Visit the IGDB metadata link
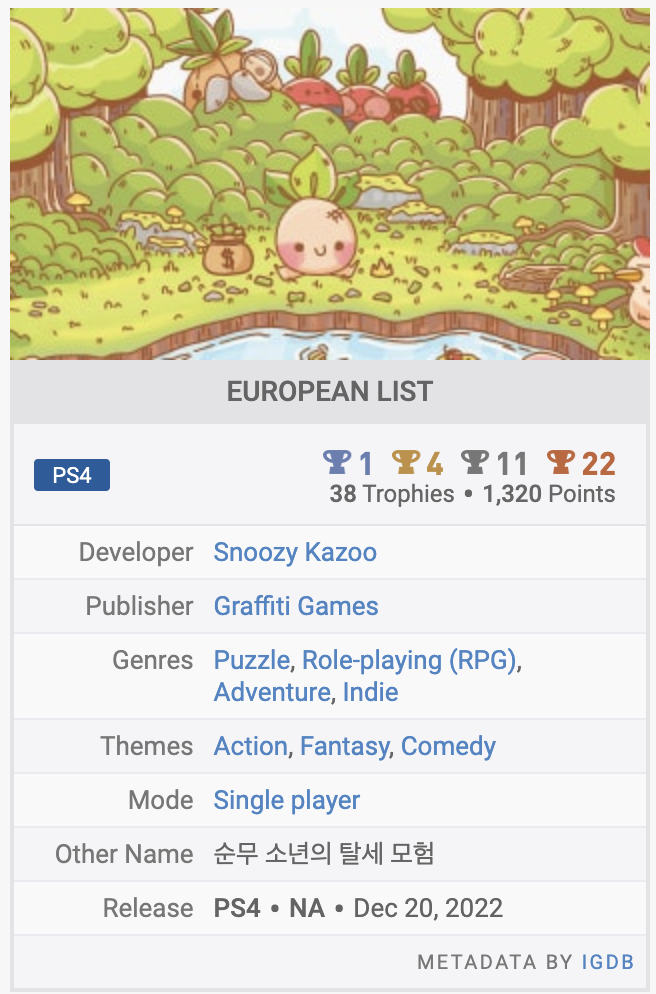Viewport: 656px width, 994px height. (608, 962)
